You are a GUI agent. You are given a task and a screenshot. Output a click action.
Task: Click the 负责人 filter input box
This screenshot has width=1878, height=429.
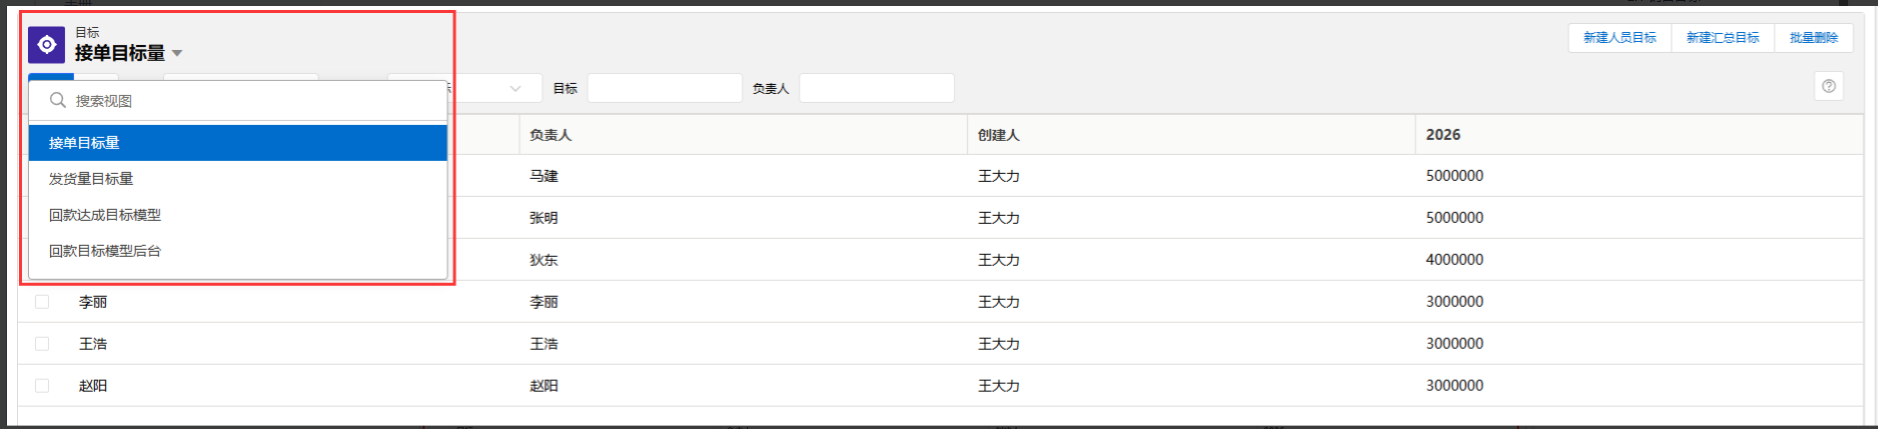876,88
